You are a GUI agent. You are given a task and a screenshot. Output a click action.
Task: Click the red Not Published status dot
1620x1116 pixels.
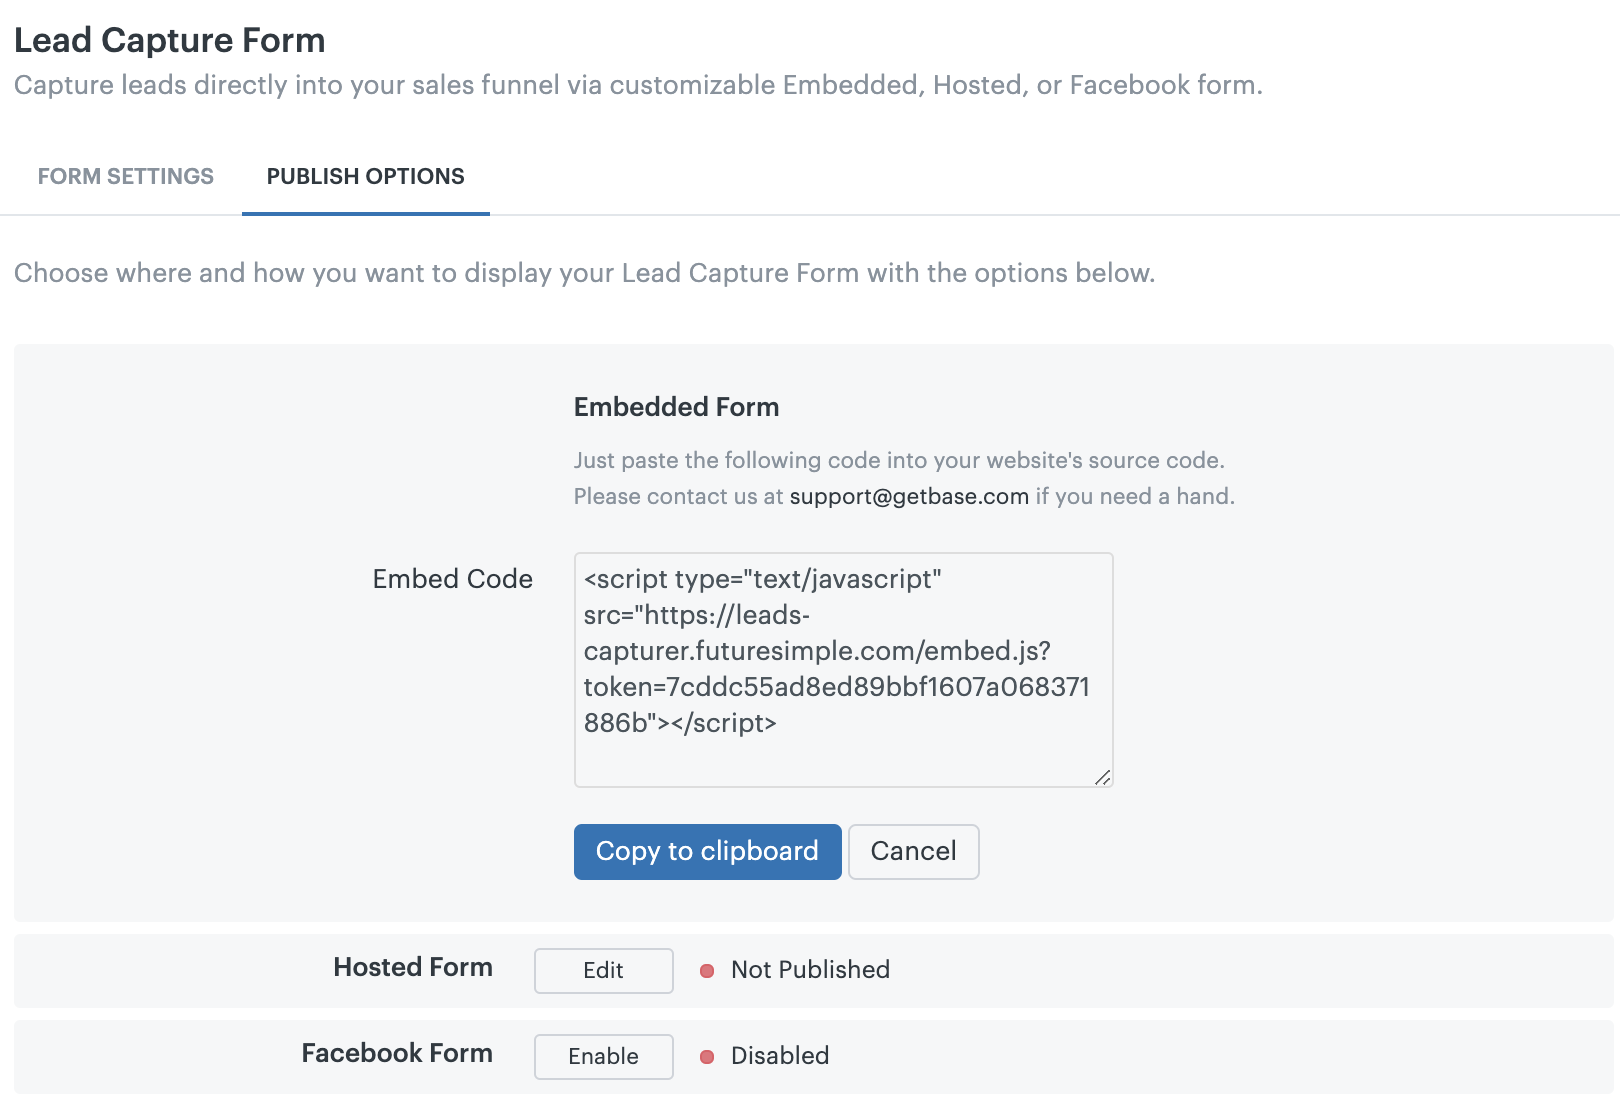click(x=707, y=971)
